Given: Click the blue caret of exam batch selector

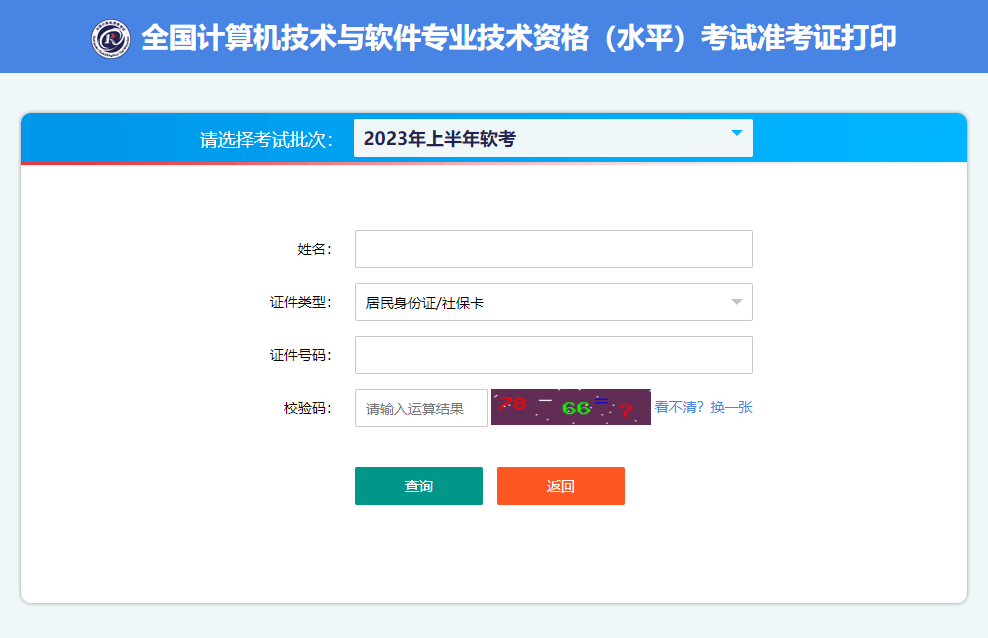Looking at the screenshot, I should click(x=737, y=133).
